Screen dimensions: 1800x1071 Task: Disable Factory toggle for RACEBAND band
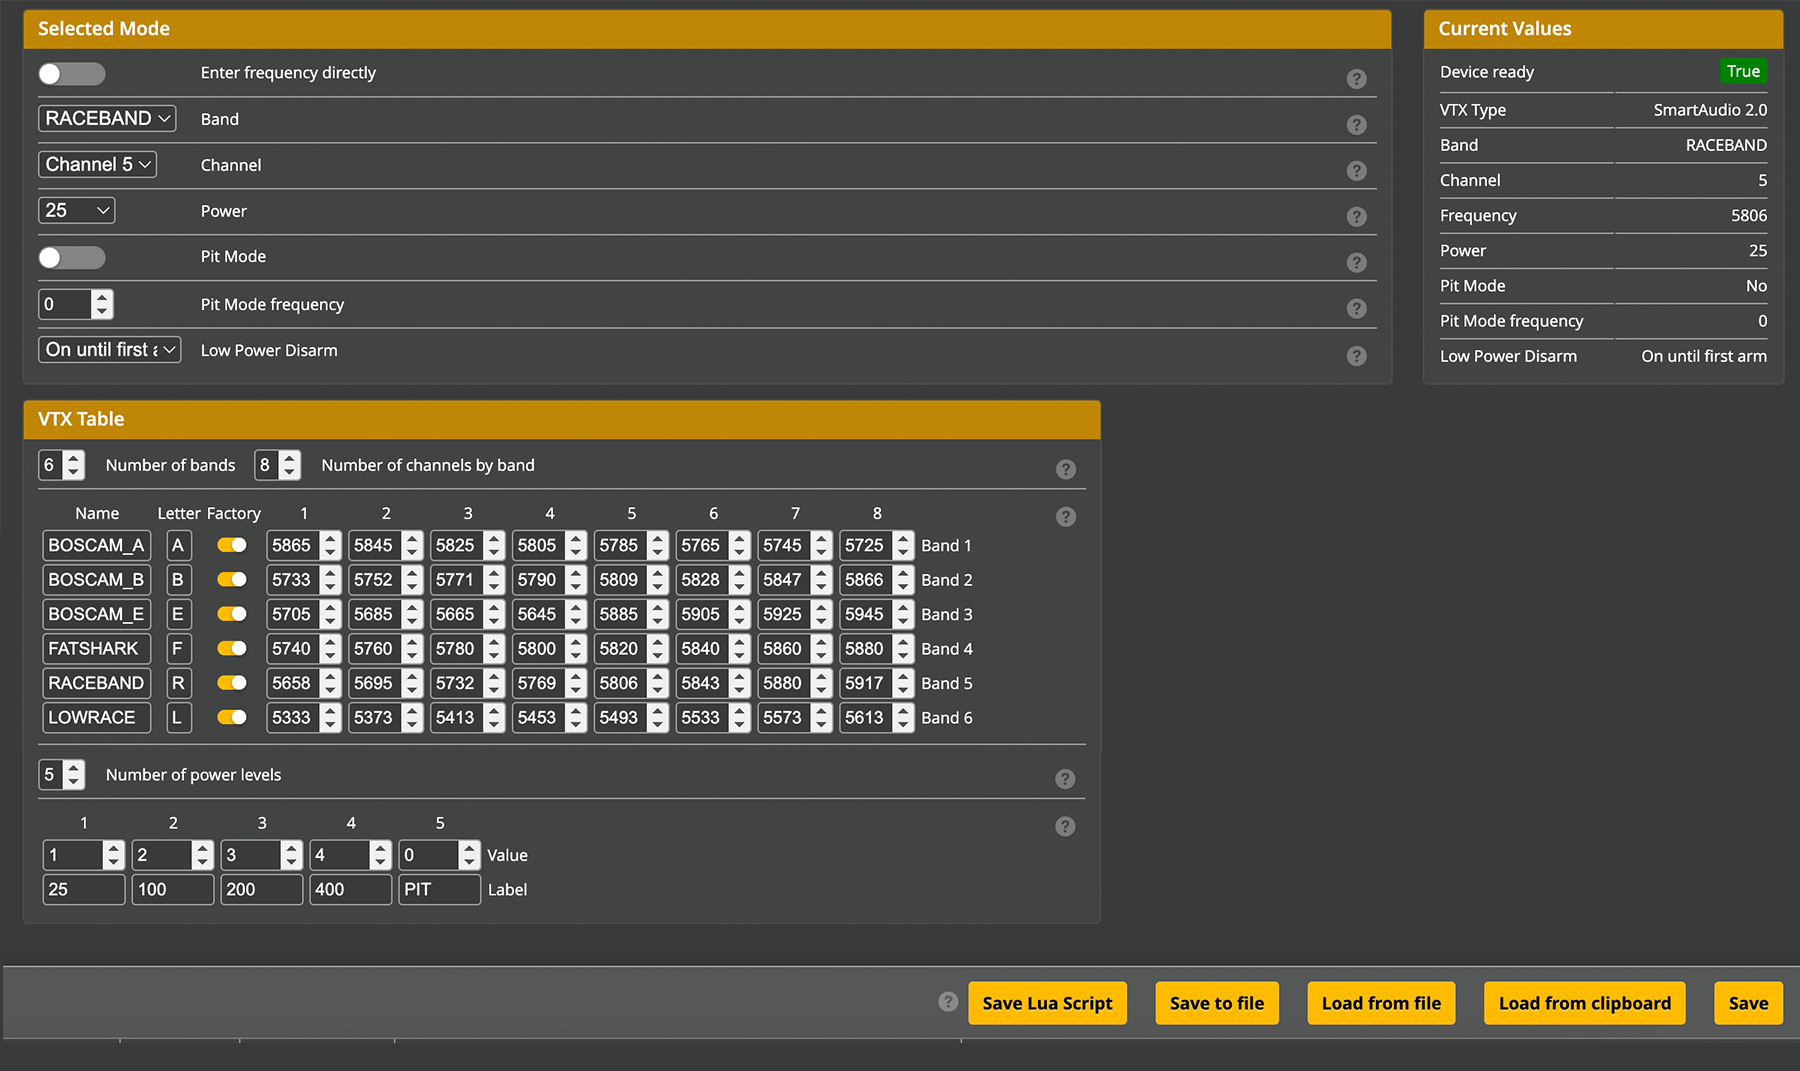click(x=232, y=683)
